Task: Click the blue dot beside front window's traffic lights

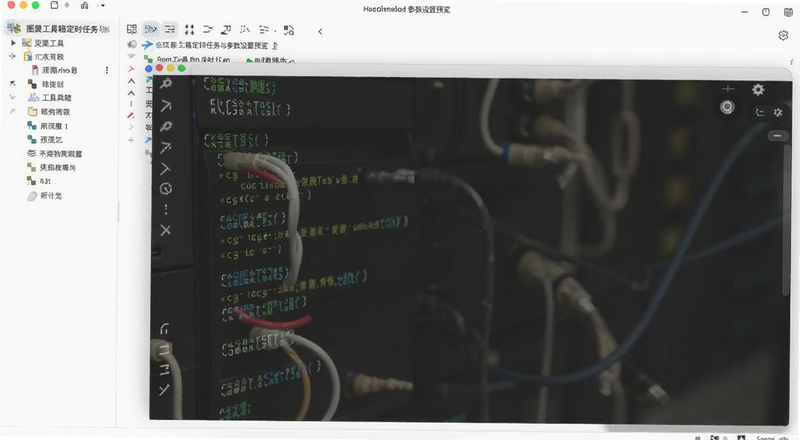Action: [148, 68]
